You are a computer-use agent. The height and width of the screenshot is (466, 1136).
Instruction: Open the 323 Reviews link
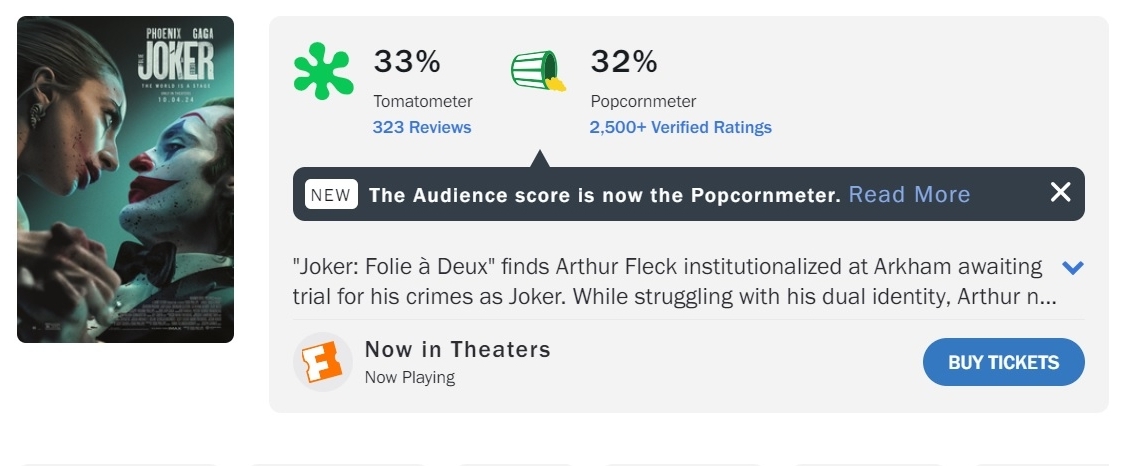tap(422, 127)
